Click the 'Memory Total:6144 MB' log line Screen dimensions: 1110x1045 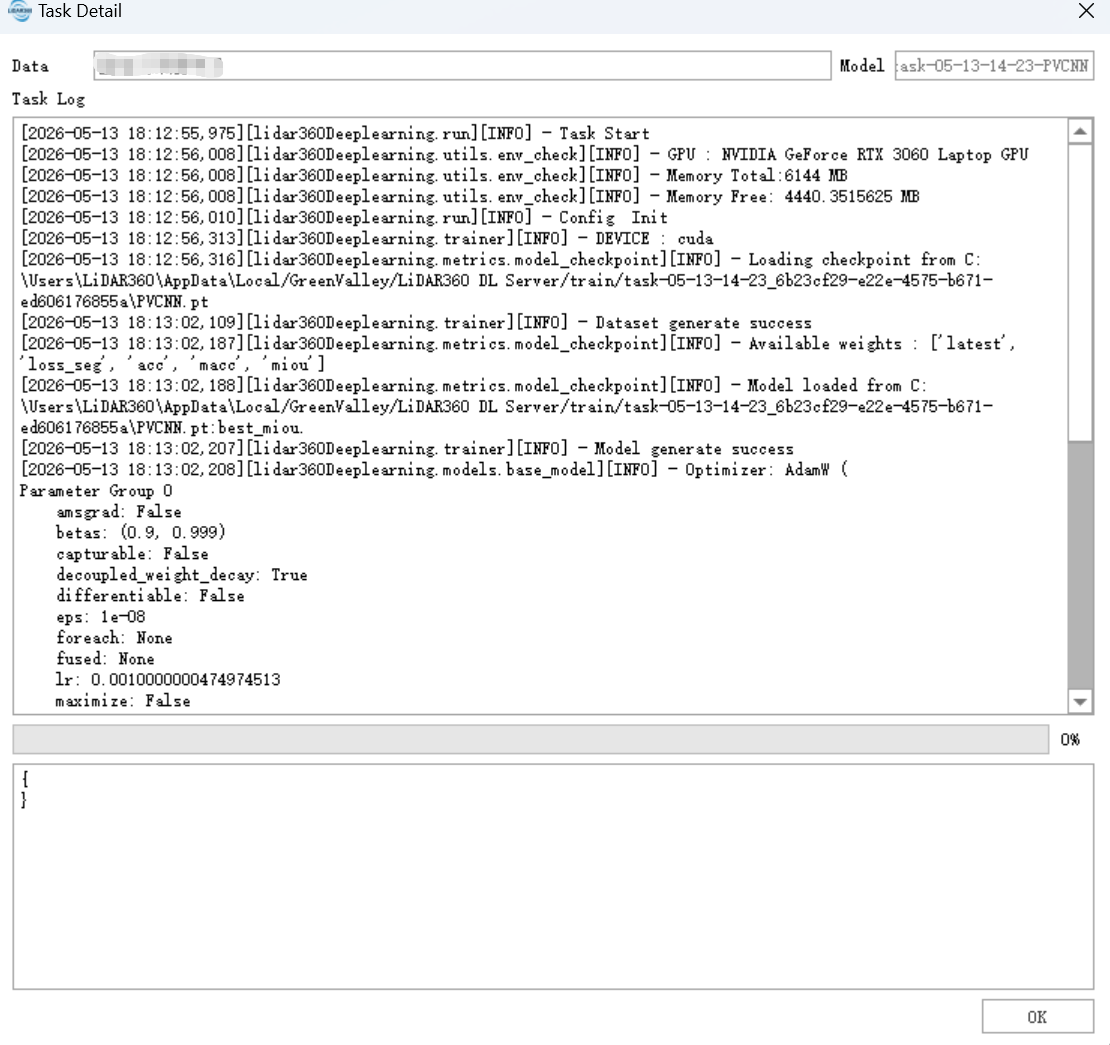(433, 176)
